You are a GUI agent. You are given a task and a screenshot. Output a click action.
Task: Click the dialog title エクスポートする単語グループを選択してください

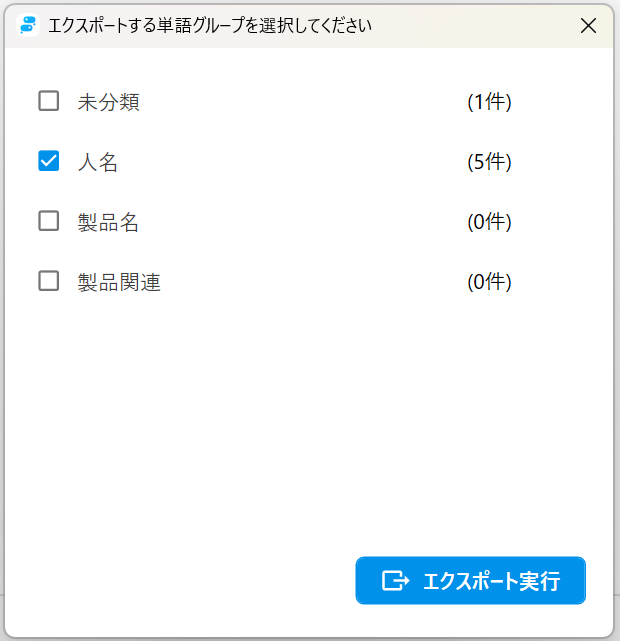pos(210,26)
